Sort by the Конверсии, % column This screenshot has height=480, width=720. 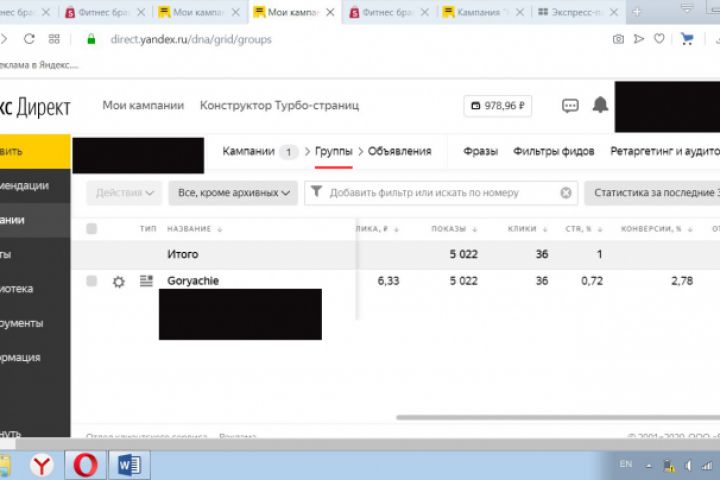point(657,229)
